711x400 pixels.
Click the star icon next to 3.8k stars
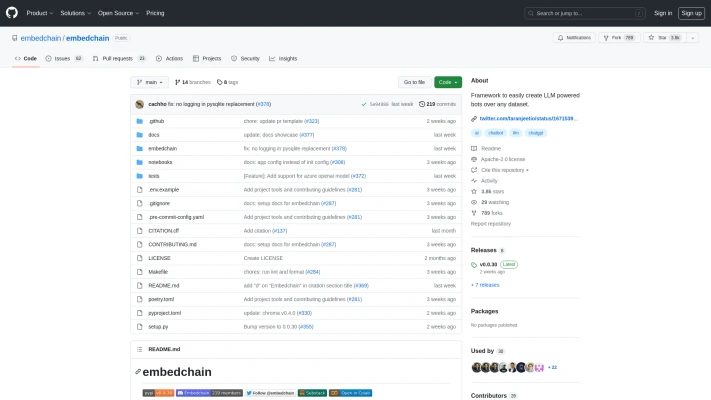(x=474, y=191)
